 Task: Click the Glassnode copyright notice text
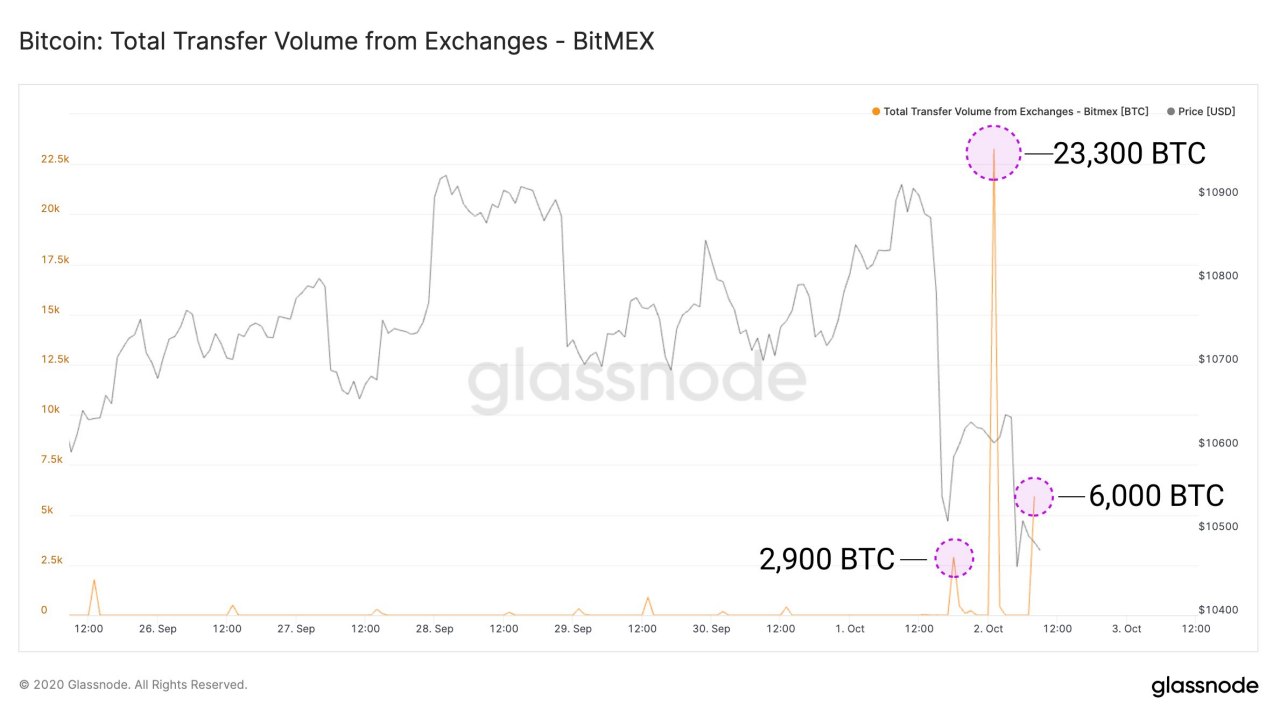click(133, 685)
